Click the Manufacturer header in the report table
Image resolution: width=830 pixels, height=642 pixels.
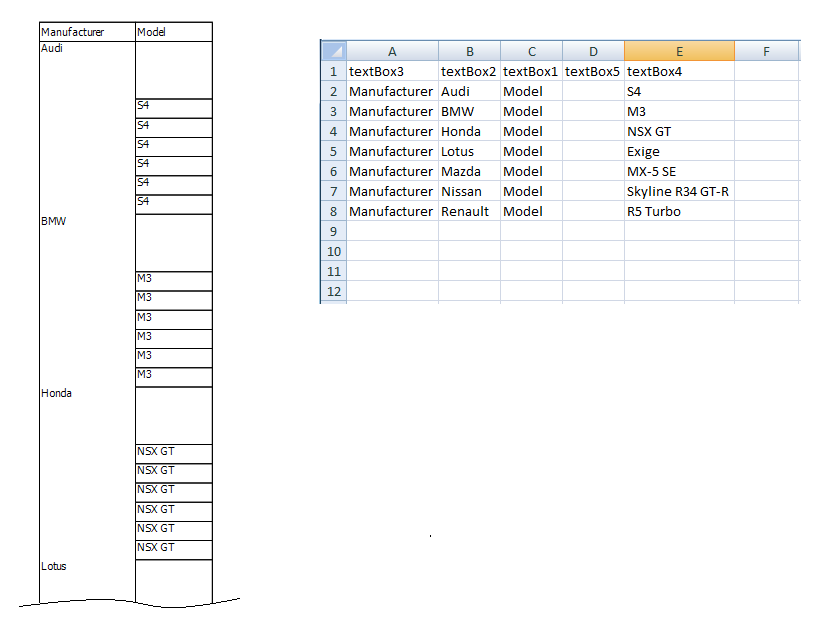(x=87, y=32)
